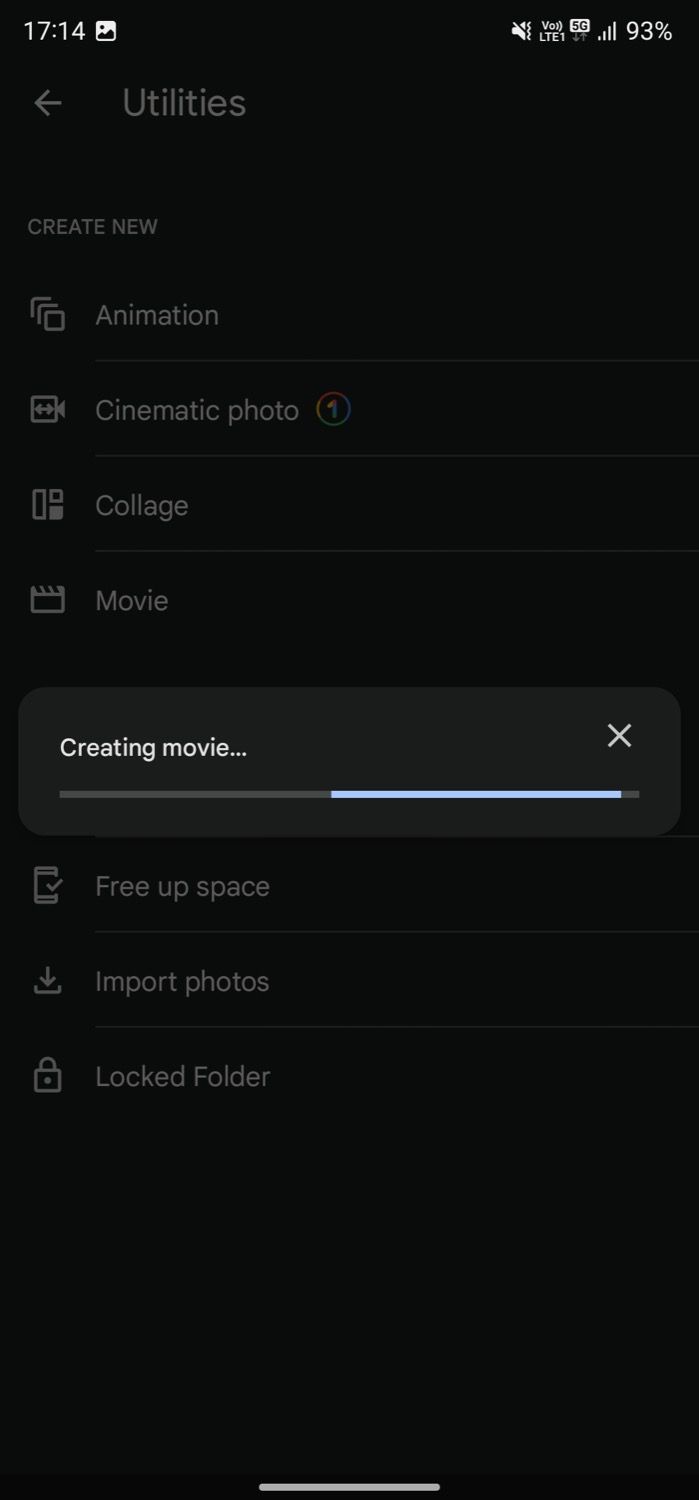Tap the Collage grid icon
The image size is (699, 1500).
46,505
